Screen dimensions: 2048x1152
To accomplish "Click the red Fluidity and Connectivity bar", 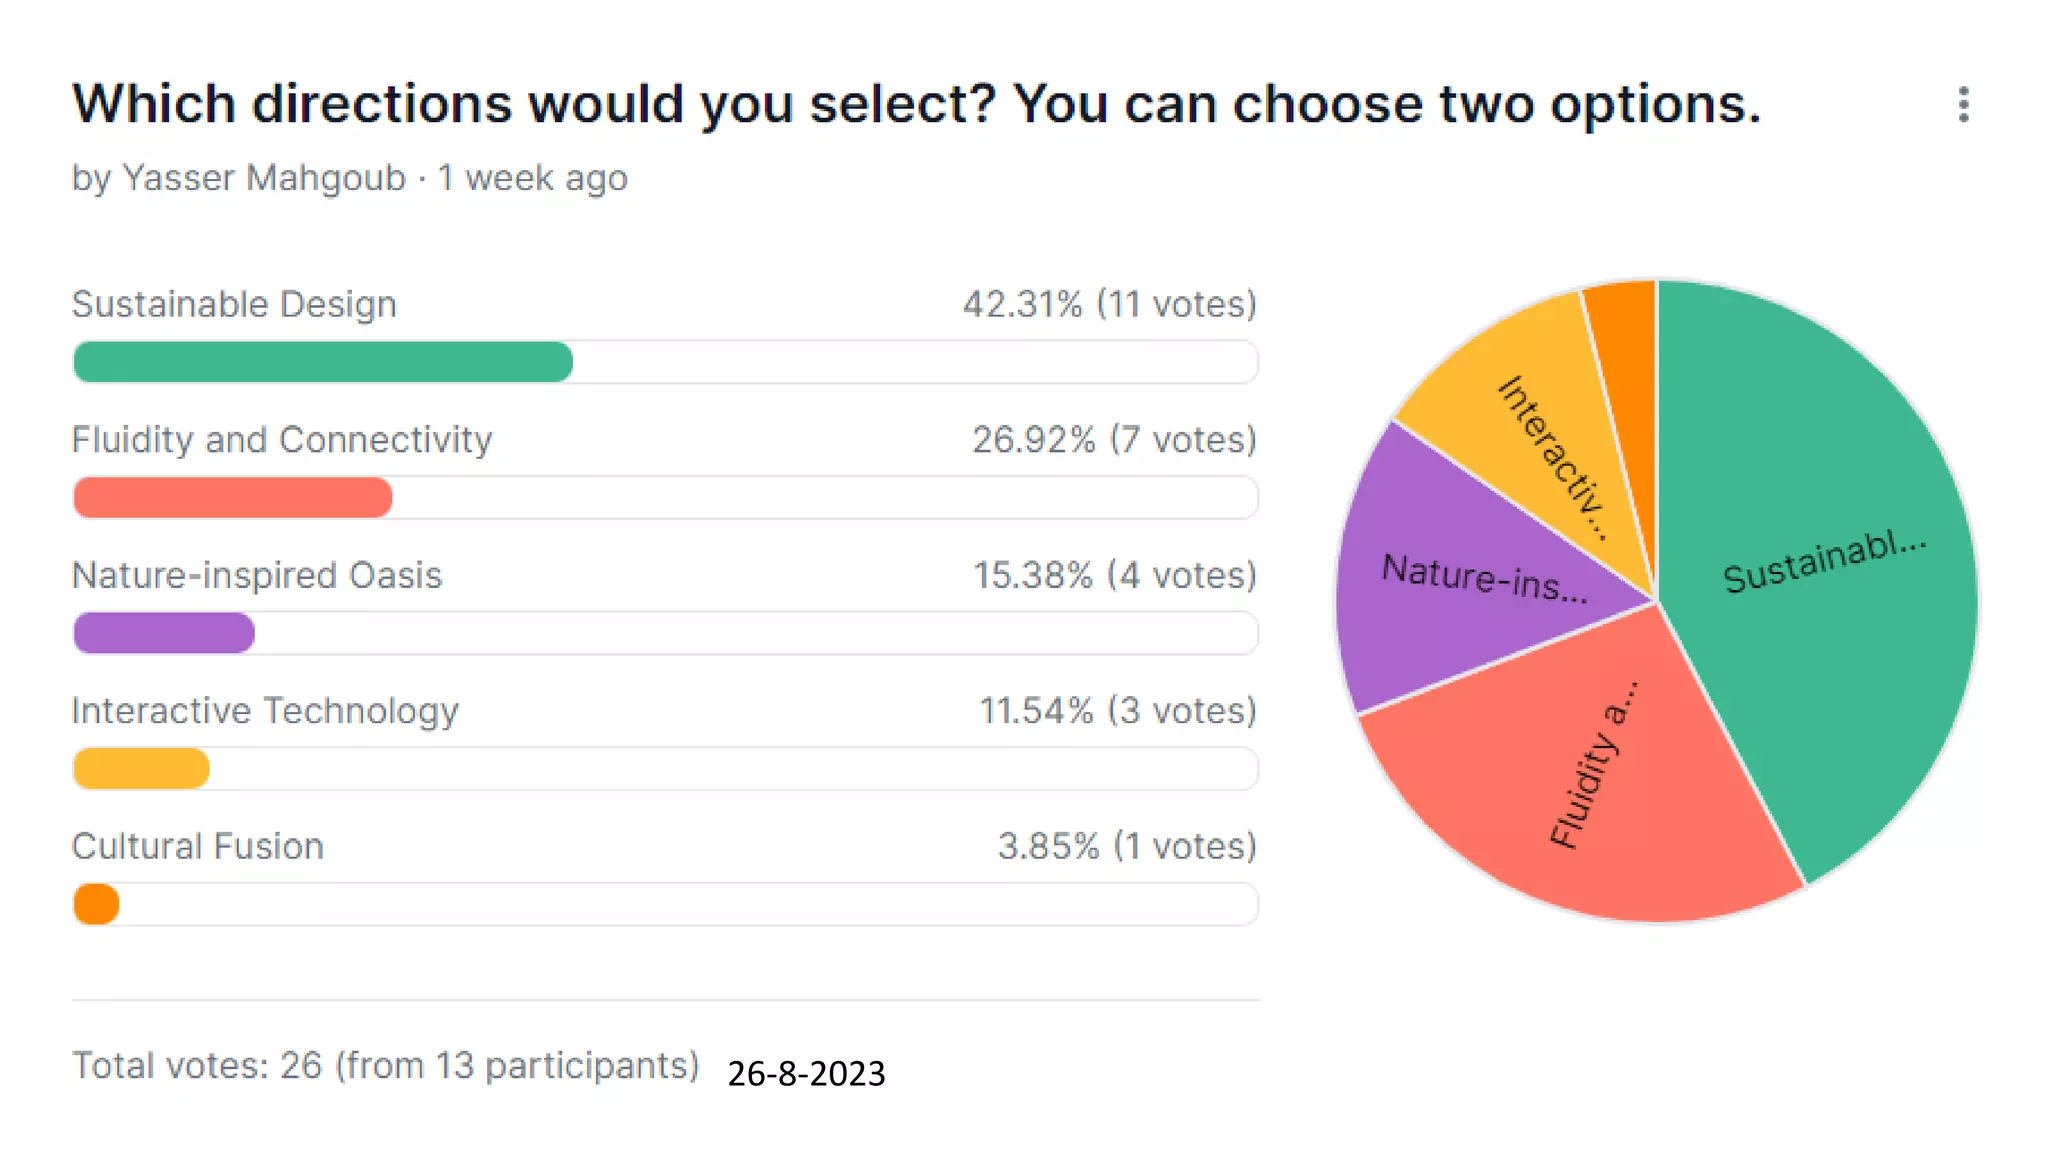I will 233,498.
